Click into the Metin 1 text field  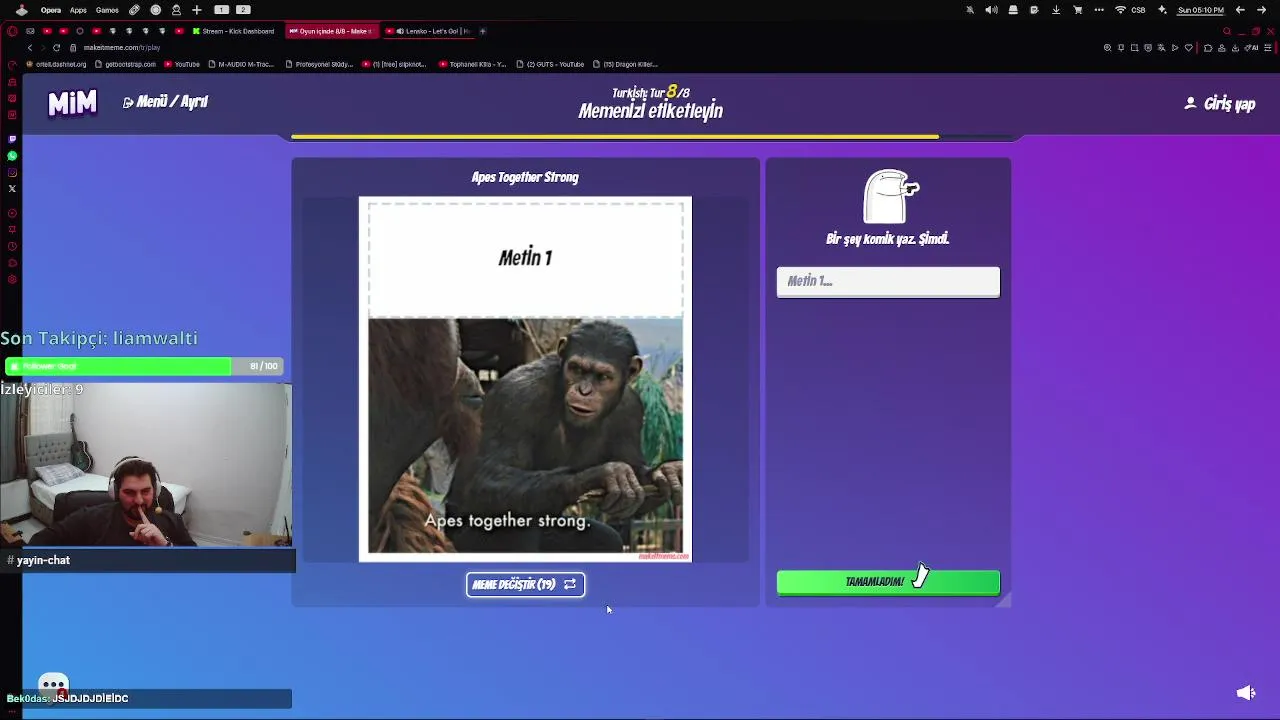(888, 282)
